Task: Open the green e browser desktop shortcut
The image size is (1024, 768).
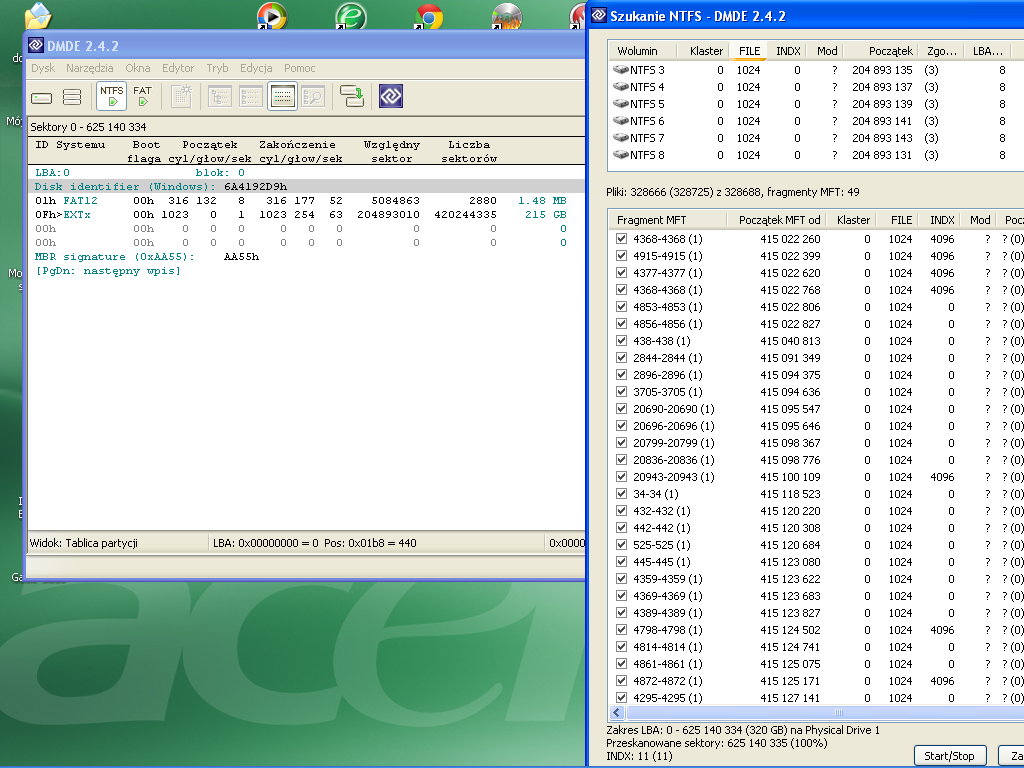Action: (350, 16)
